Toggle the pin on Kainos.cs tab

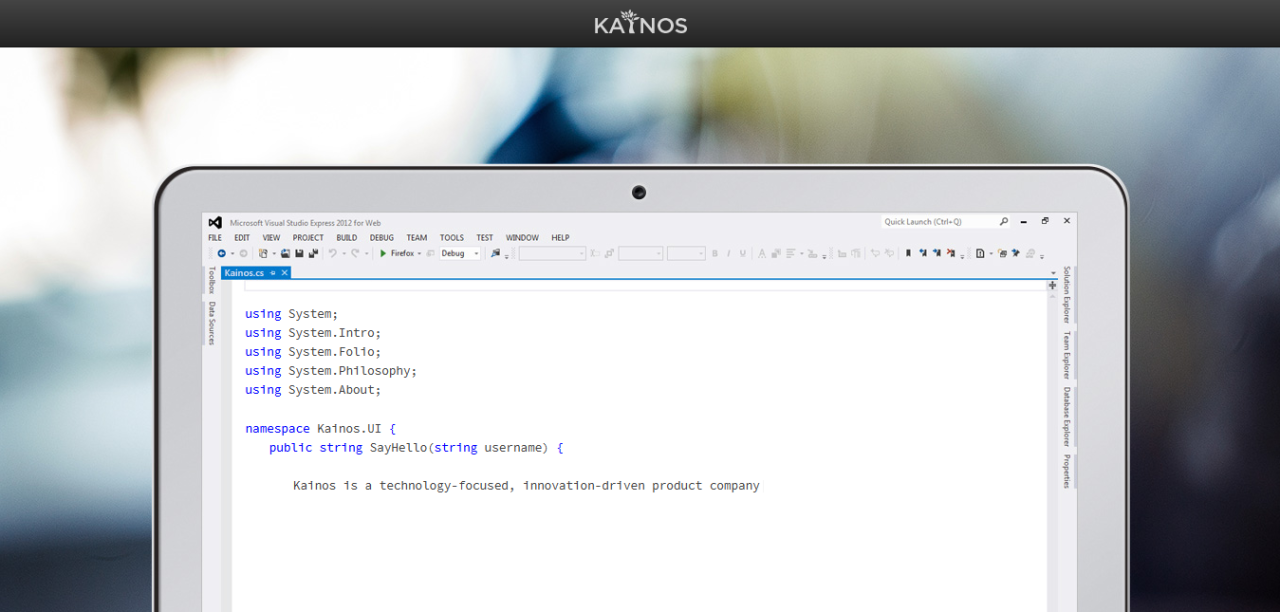click(273, 273)
